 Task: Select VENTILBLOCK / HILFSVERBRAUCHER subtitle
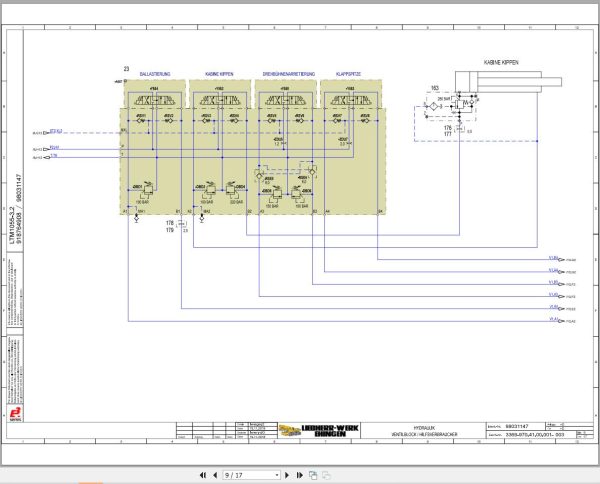pyautogui.click(x=424, y=434)
